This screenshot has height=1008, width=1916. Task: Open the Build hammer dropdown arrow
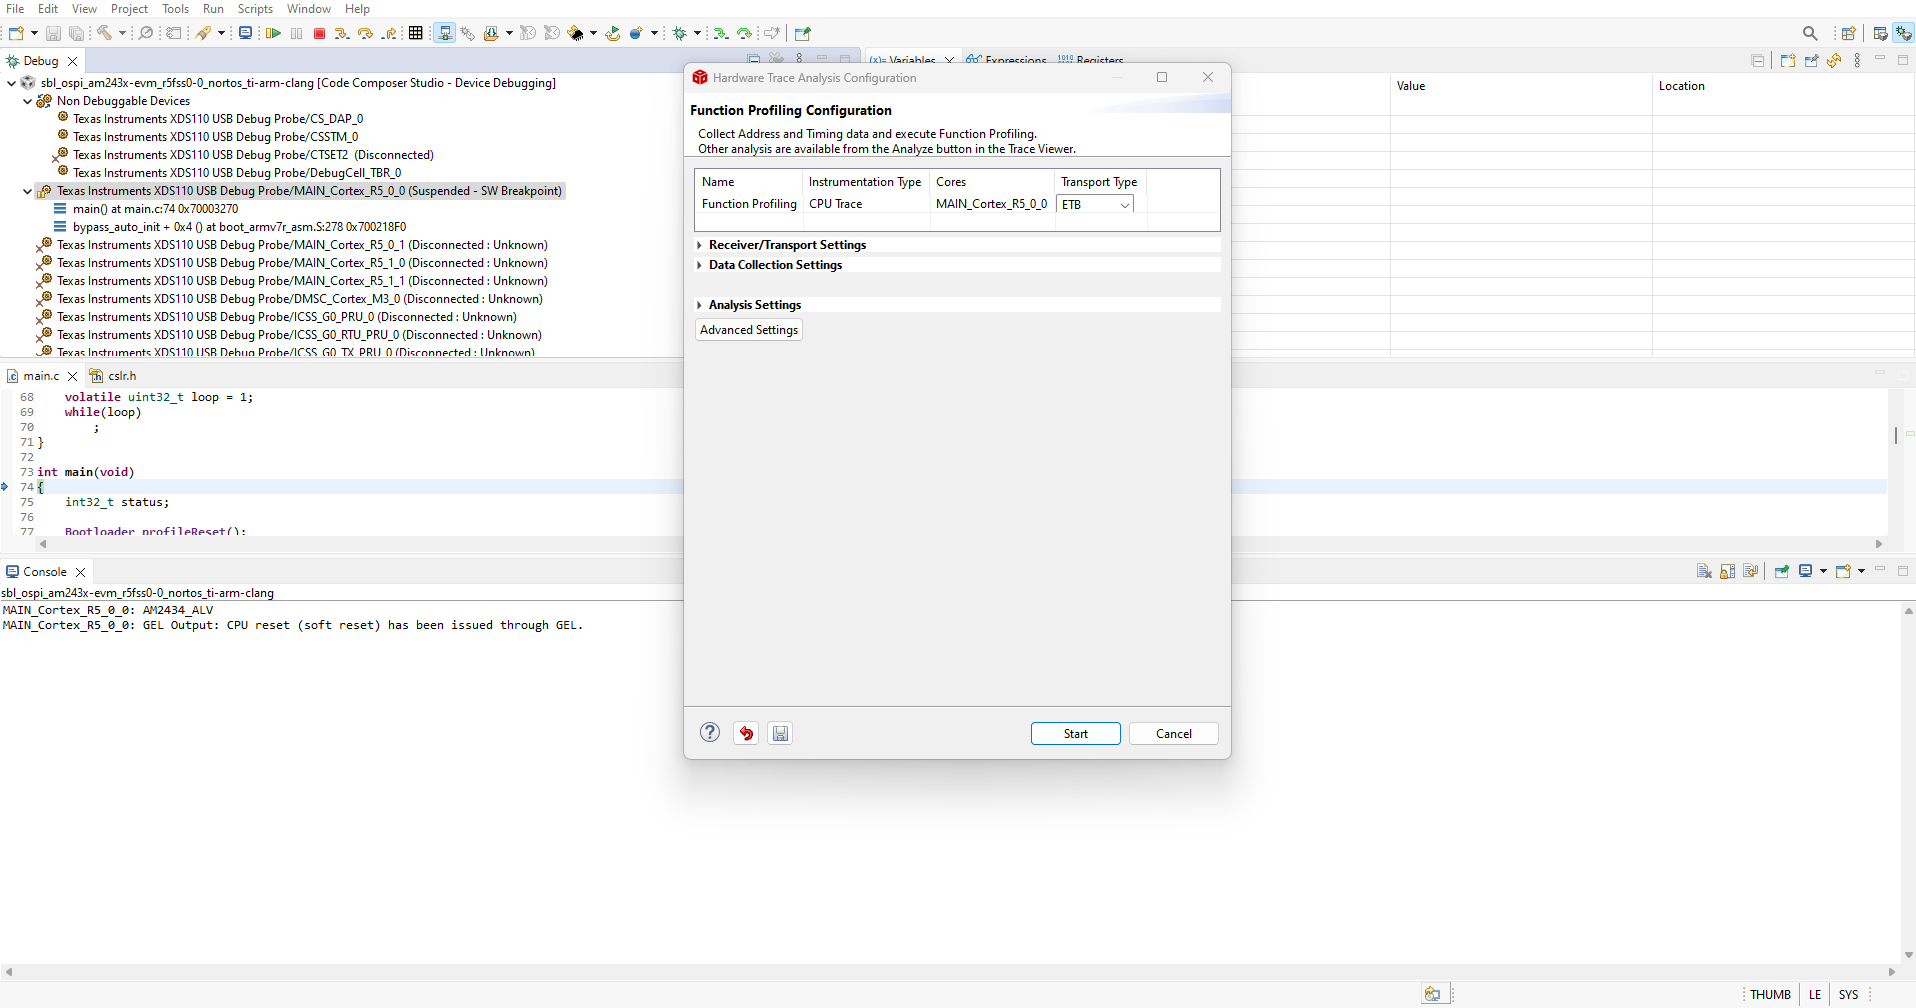coord(122,33)
